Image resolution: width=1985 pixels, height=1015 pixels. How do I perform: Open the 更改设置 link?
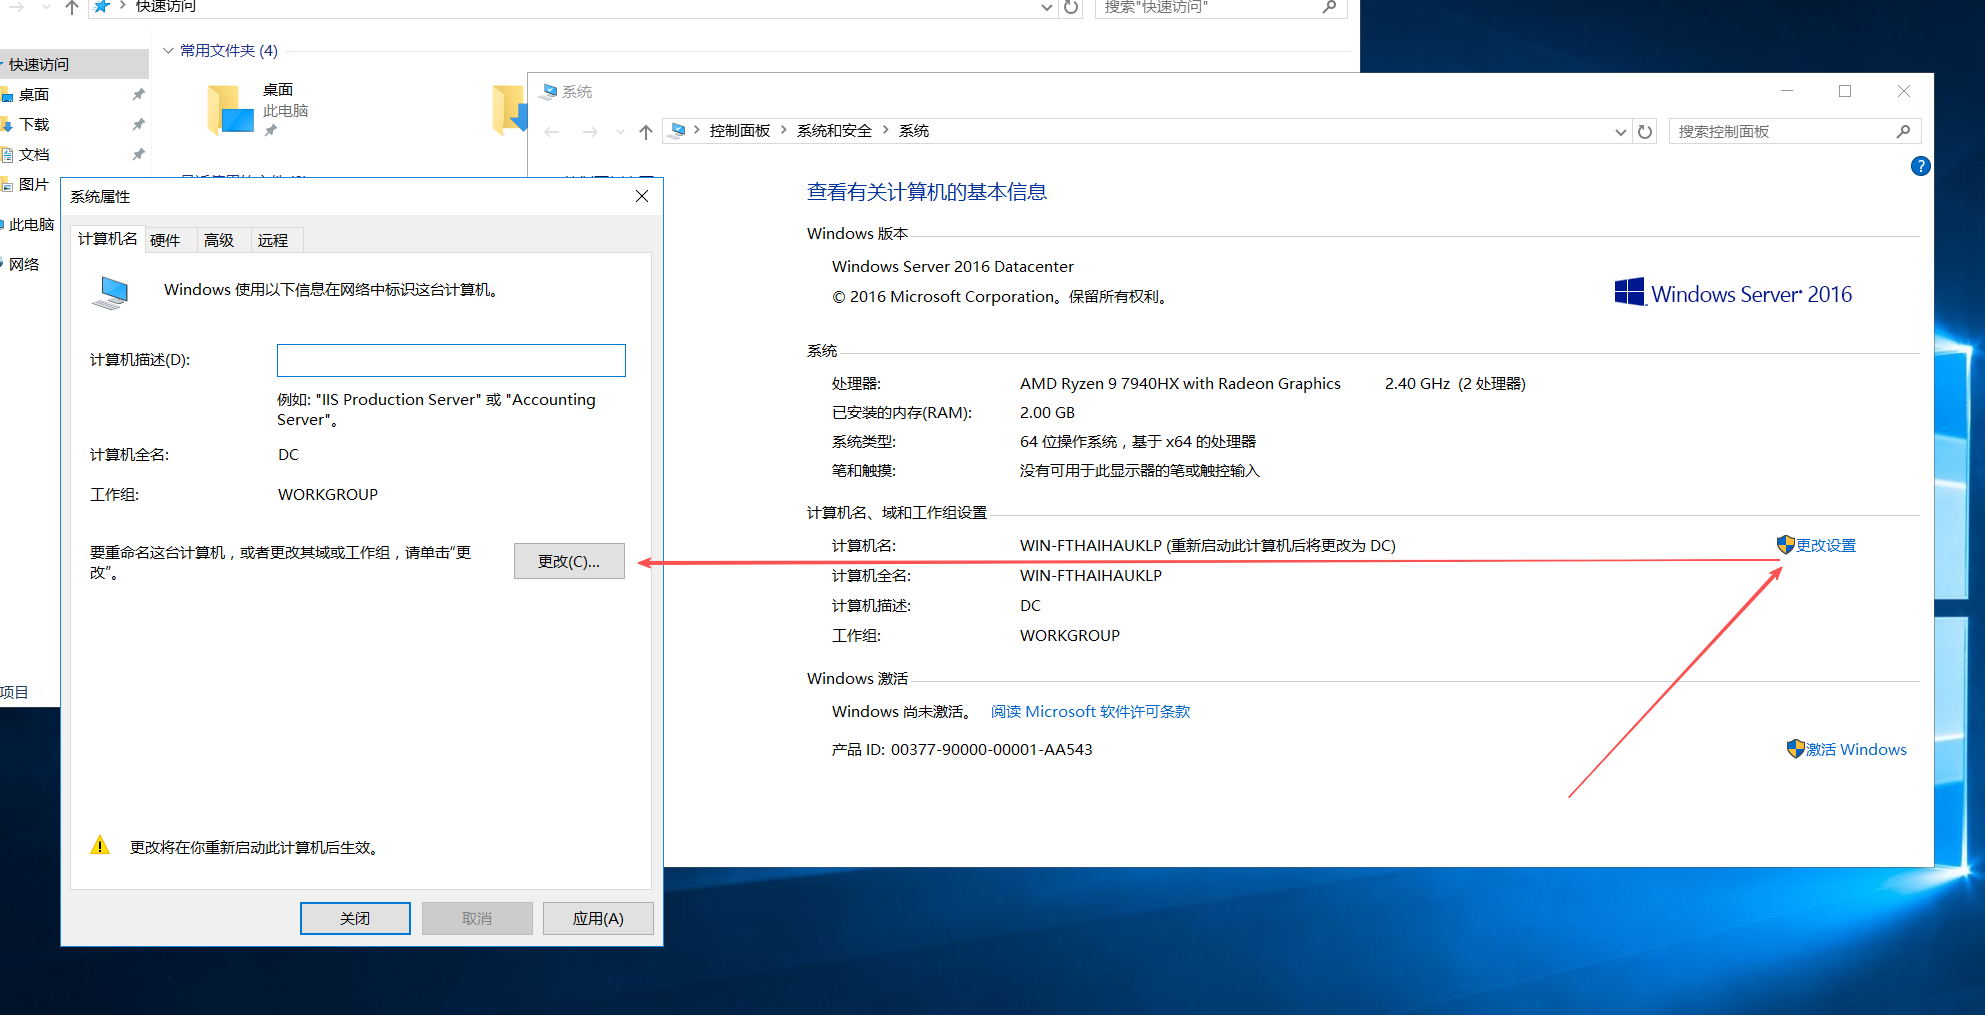pos(1826,545)
